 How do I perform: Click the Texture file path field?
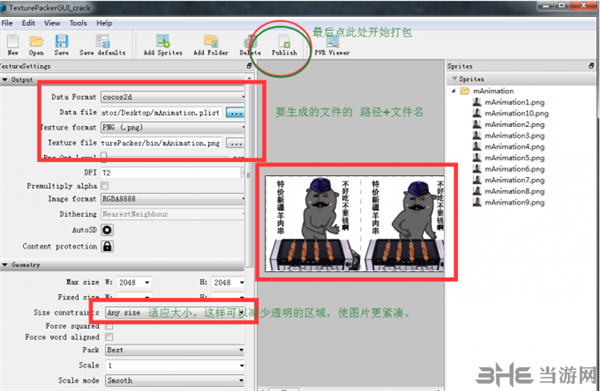pos(161,143)
